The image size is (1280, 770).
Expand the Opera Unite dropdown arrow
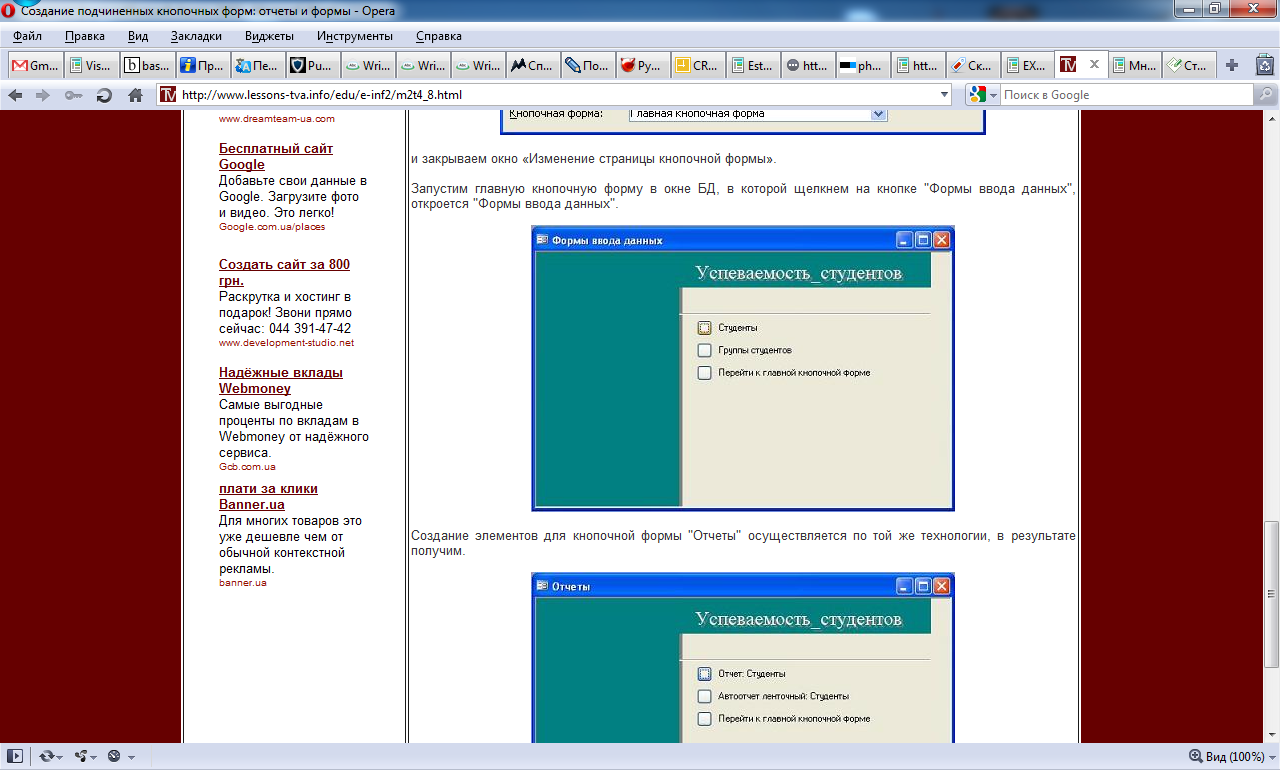click(95, 757)
